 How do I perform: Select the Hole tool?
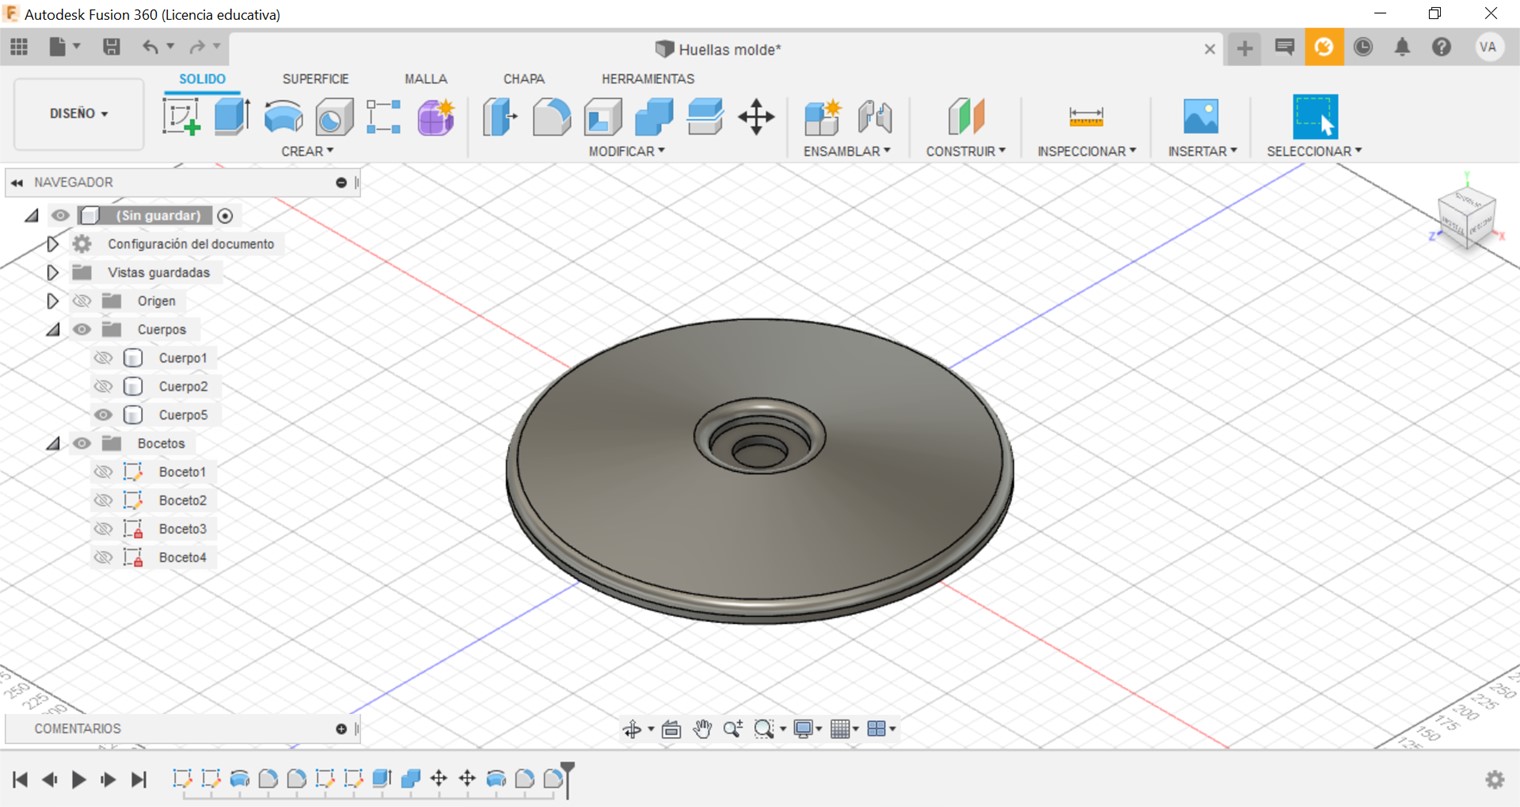pos(334,117)
